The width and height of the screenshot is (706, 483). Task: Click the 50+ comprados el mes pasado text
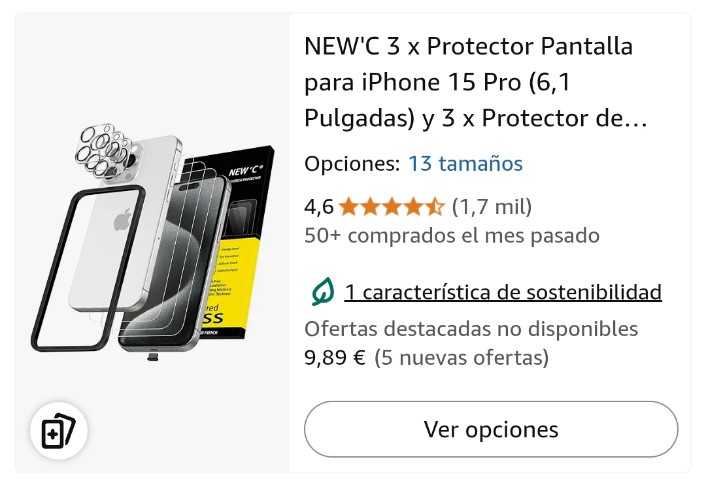pos(452,235)
